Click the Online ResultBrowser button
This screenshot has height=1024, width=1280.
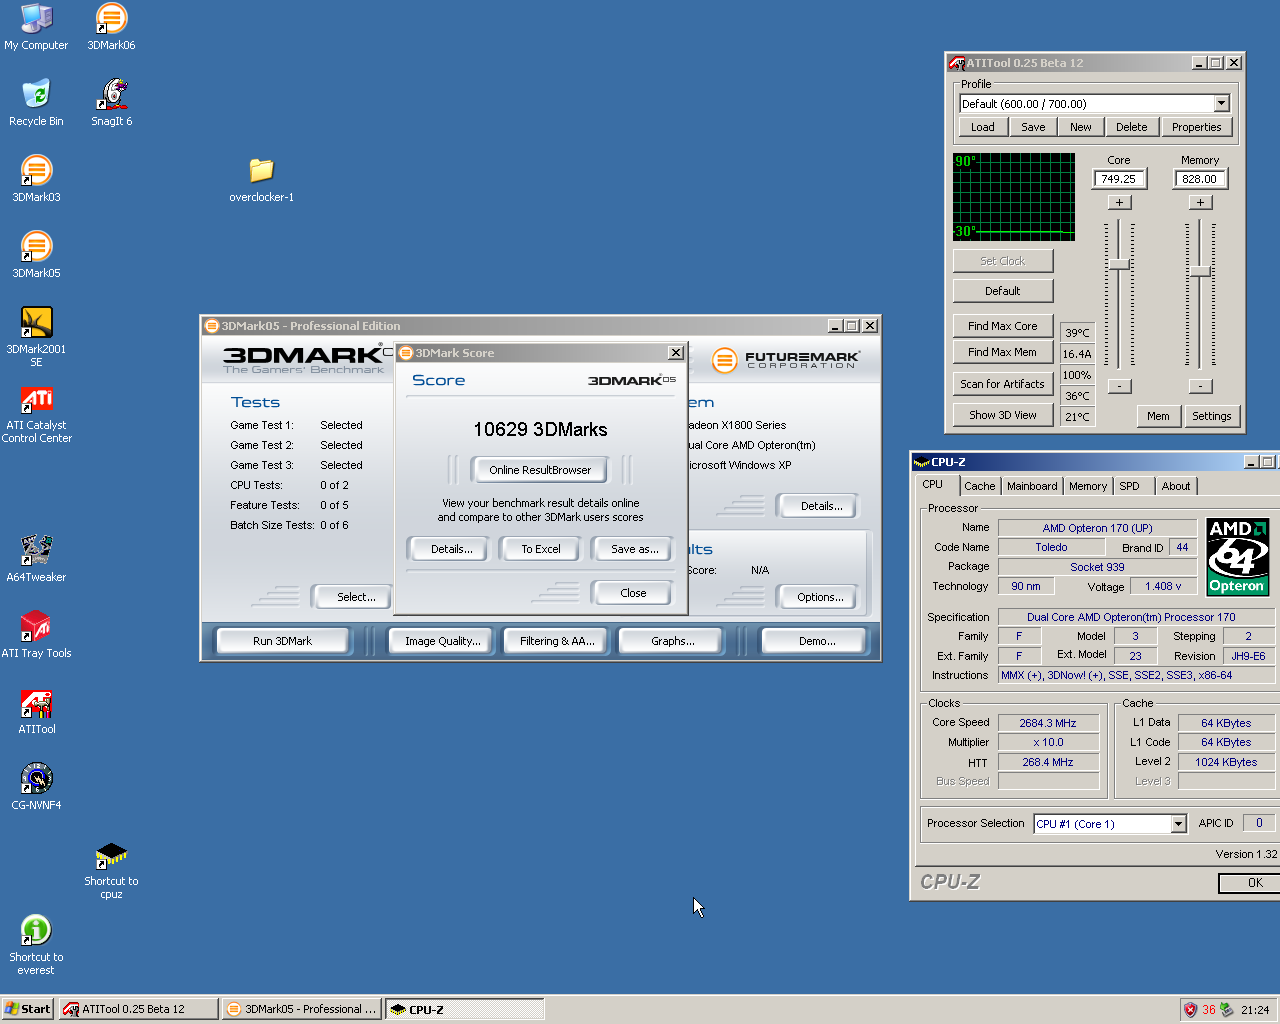(x=540, y=470)
